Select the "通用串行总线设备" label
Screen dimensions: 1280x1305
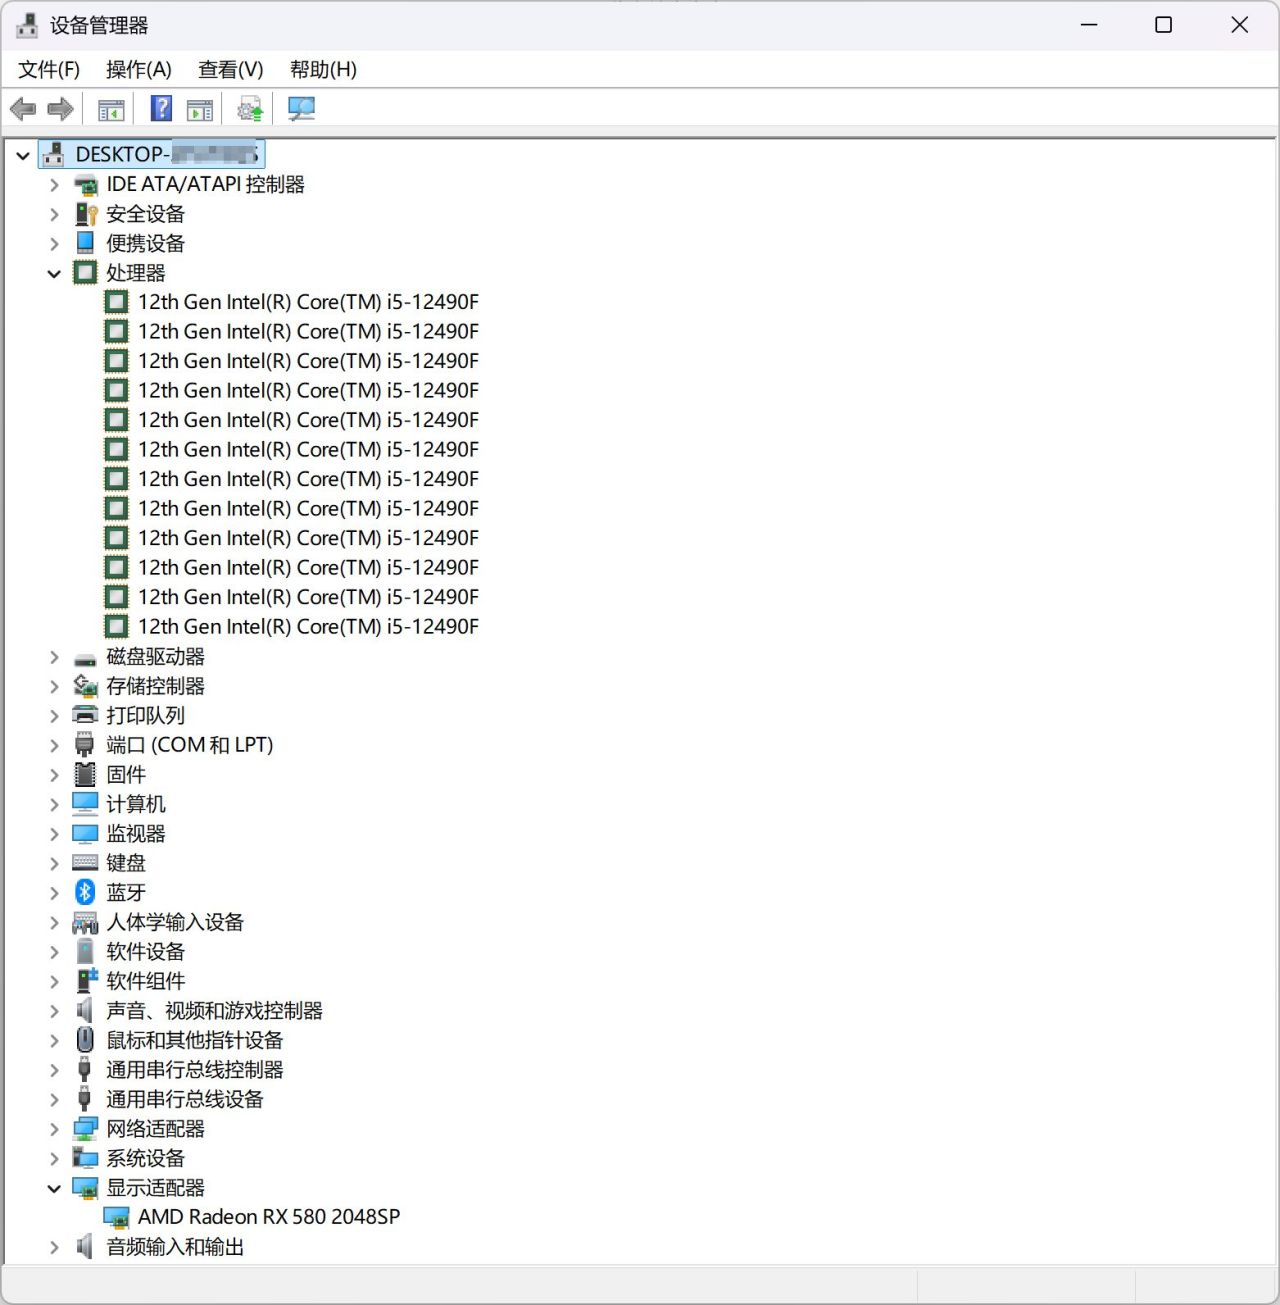pos(185,1099)
